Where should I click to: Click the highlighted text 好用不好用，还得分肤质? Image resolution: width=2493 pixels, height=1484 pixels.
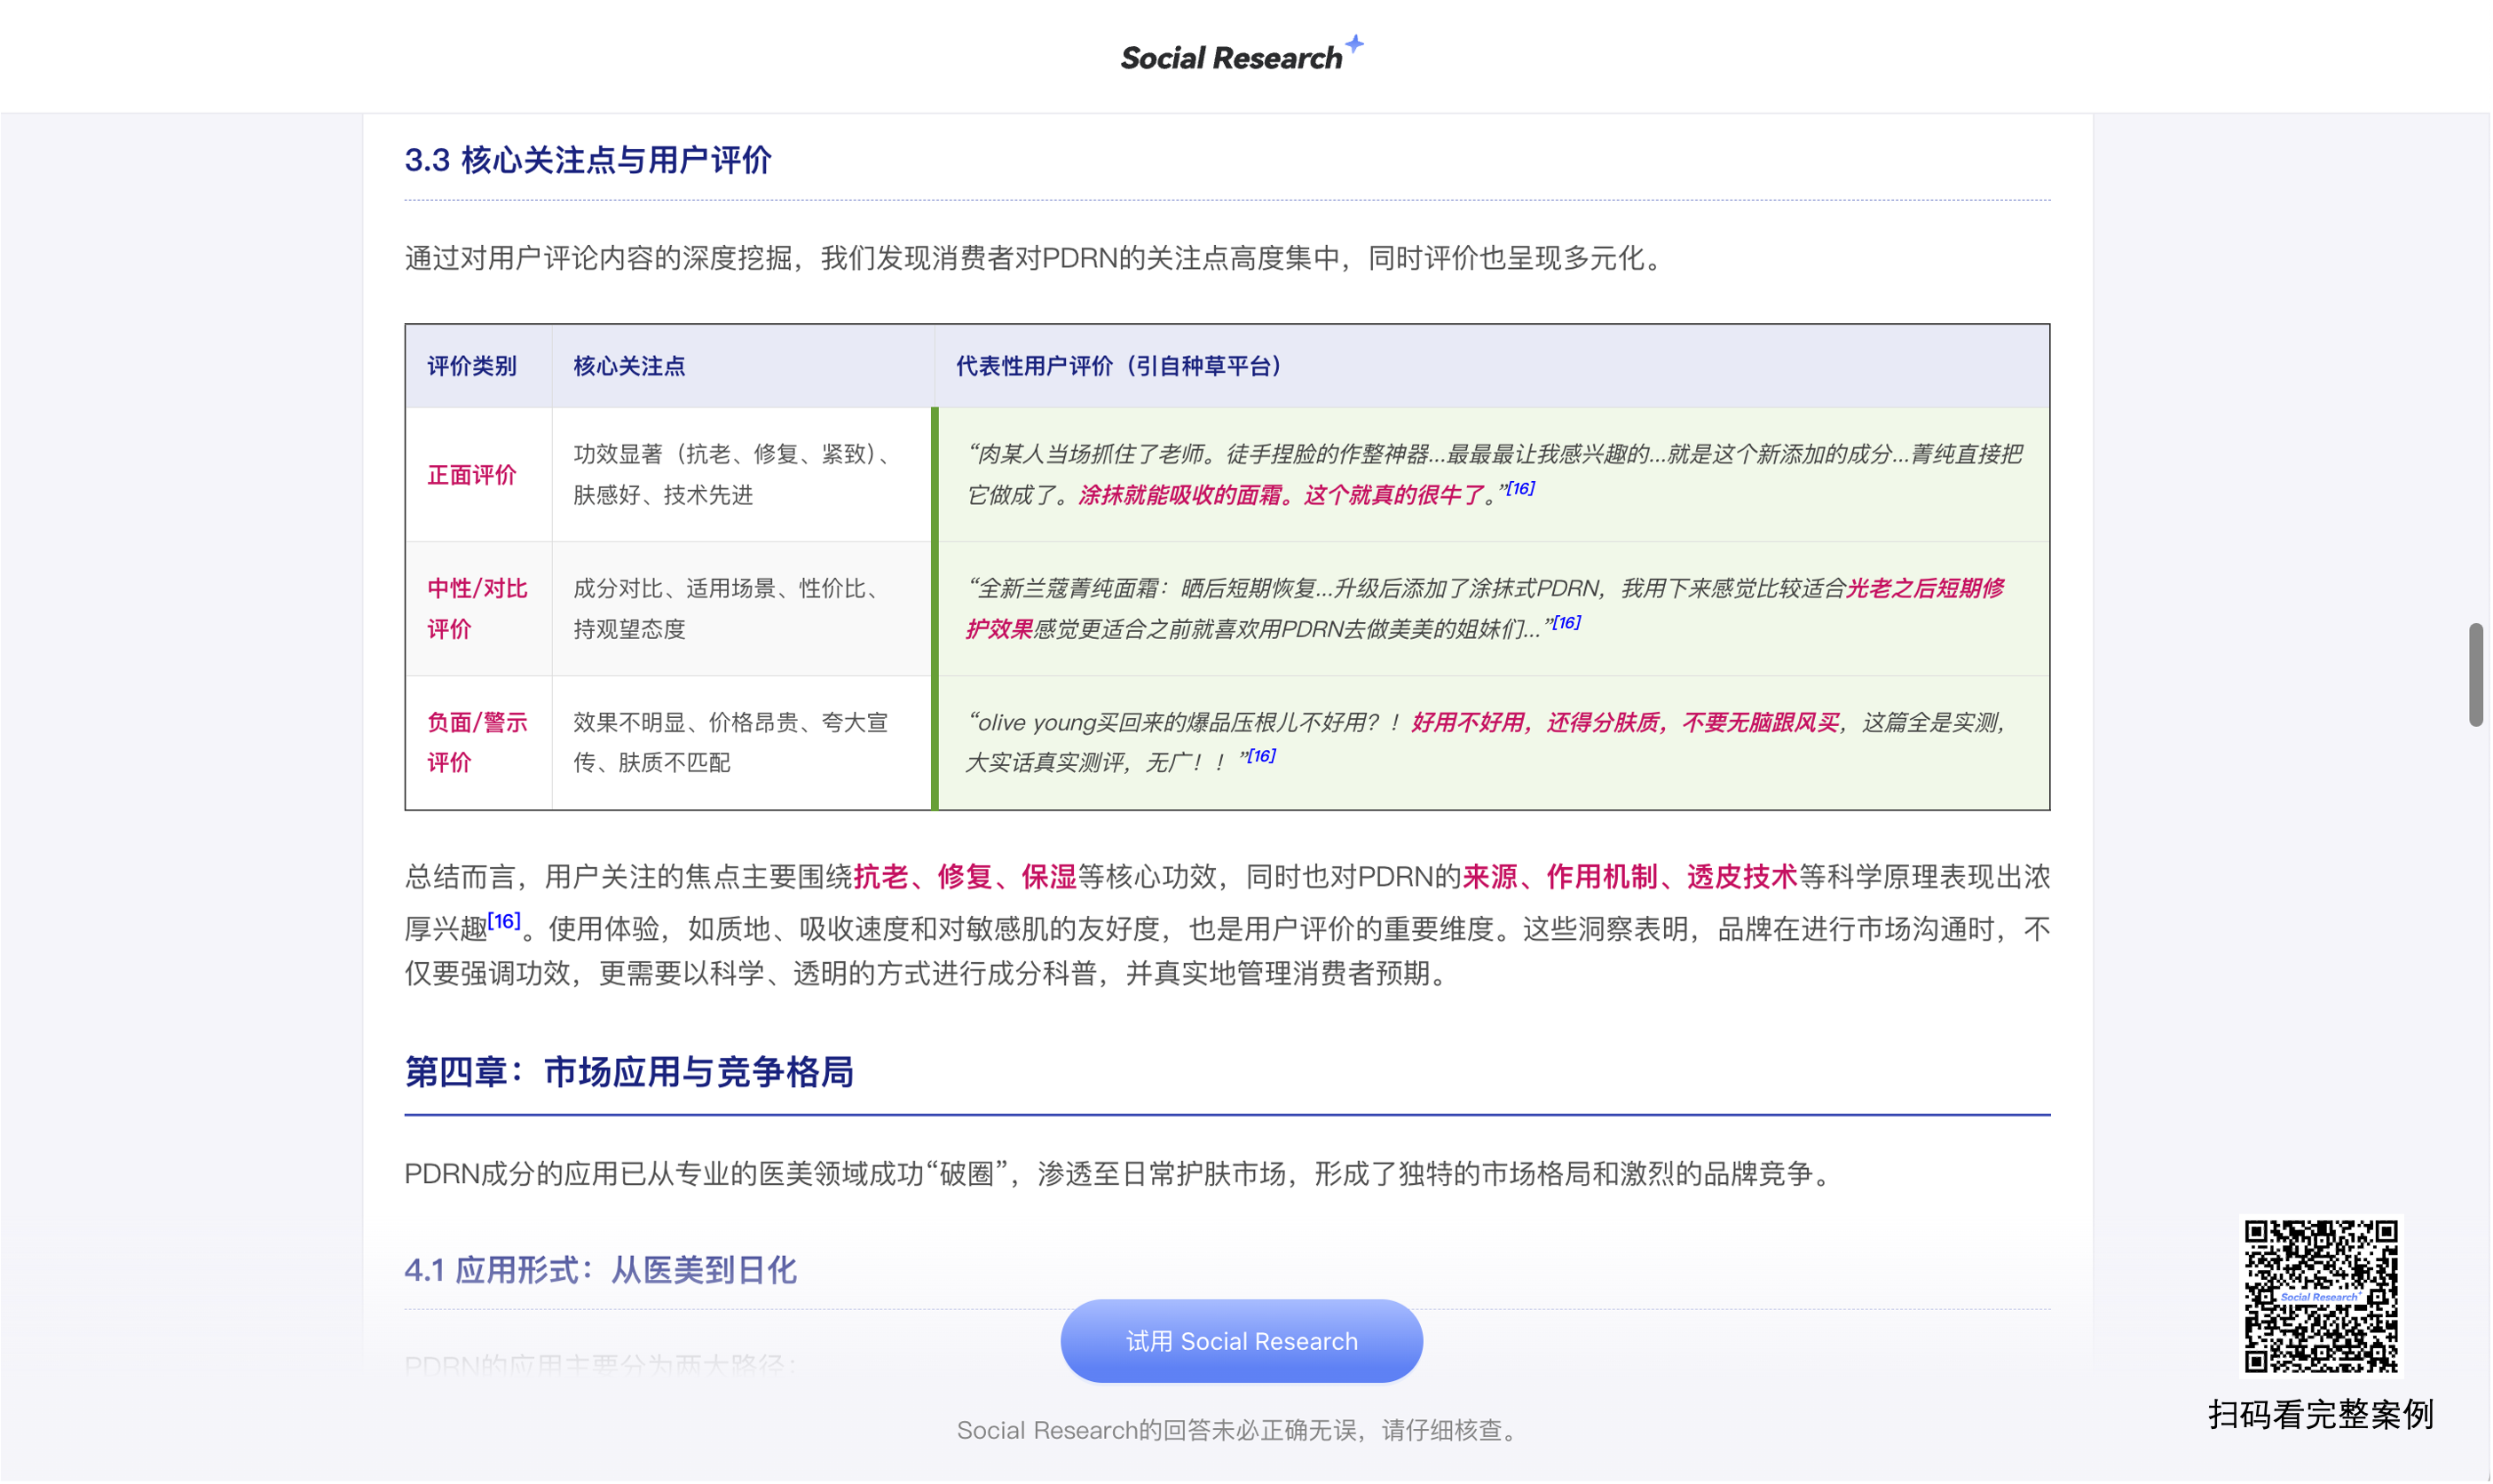(x=1536, y=723)
